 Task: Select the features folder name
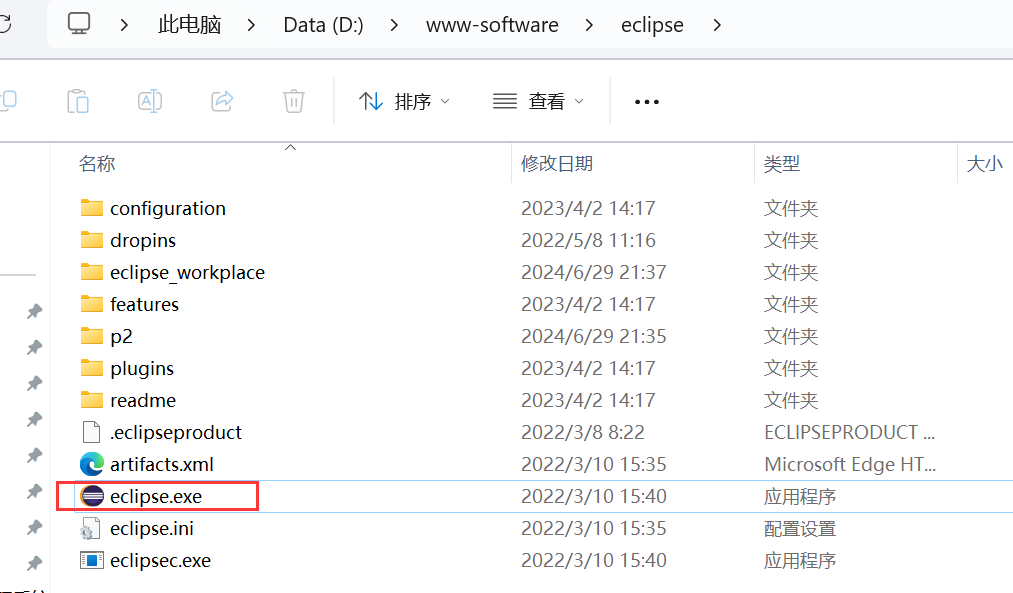tap(144, 304)
